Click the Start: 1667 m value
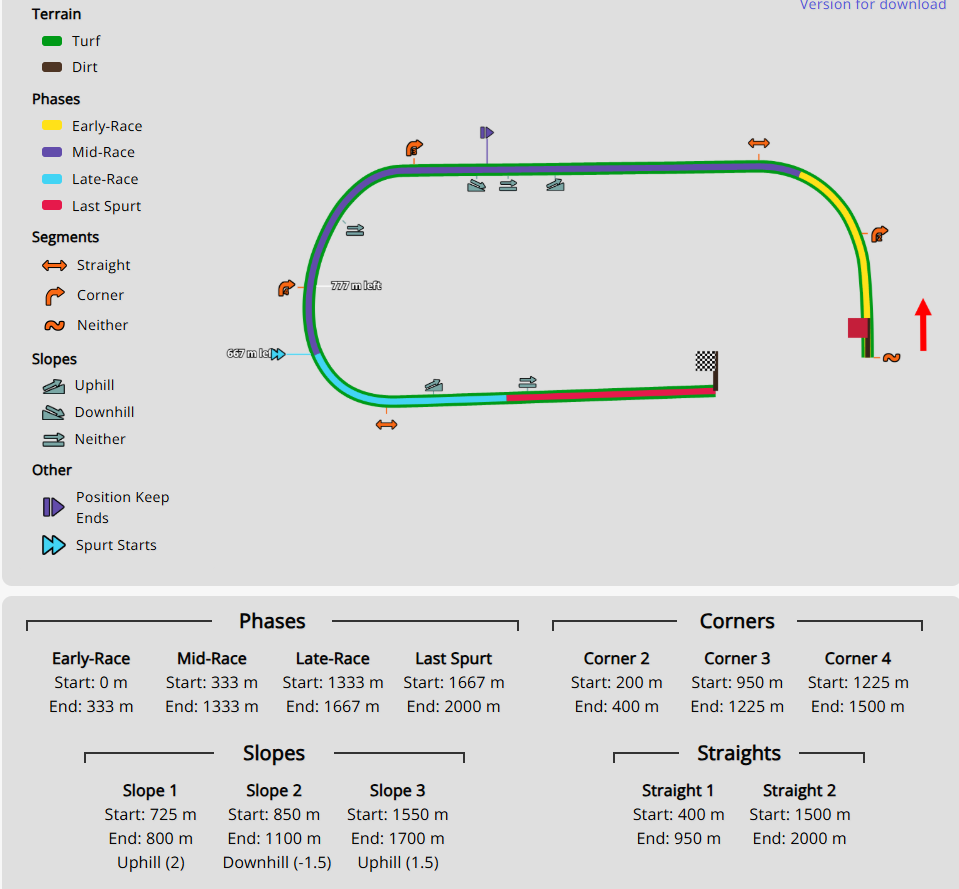Screen dimensions: 959x889 pyautogui.click(x=454, y=682)
